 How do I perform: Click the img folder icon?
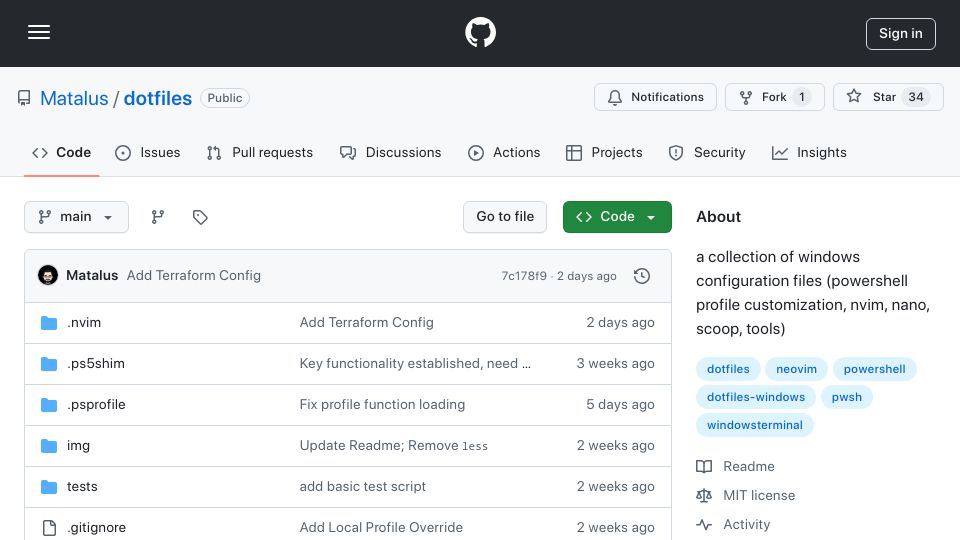pos(49,446)
